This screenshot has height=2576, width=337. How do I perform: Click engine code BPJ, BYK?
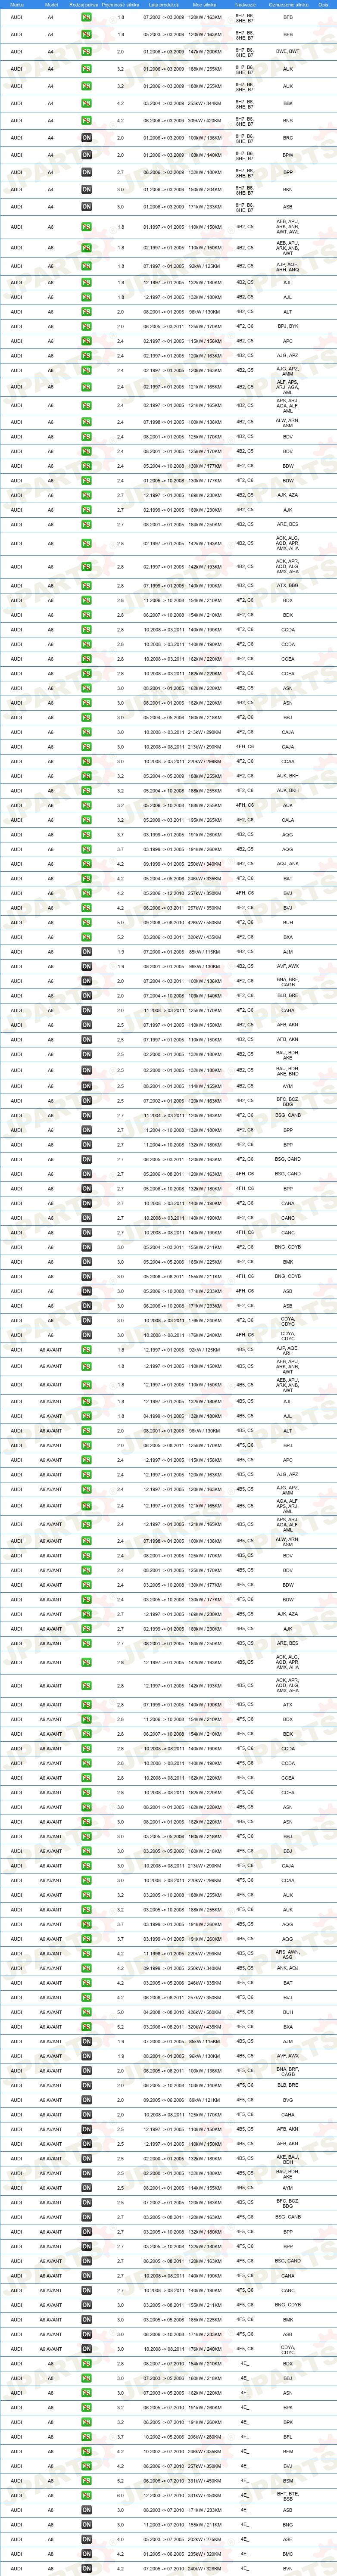pyautogui.click(x=288, y=326)
